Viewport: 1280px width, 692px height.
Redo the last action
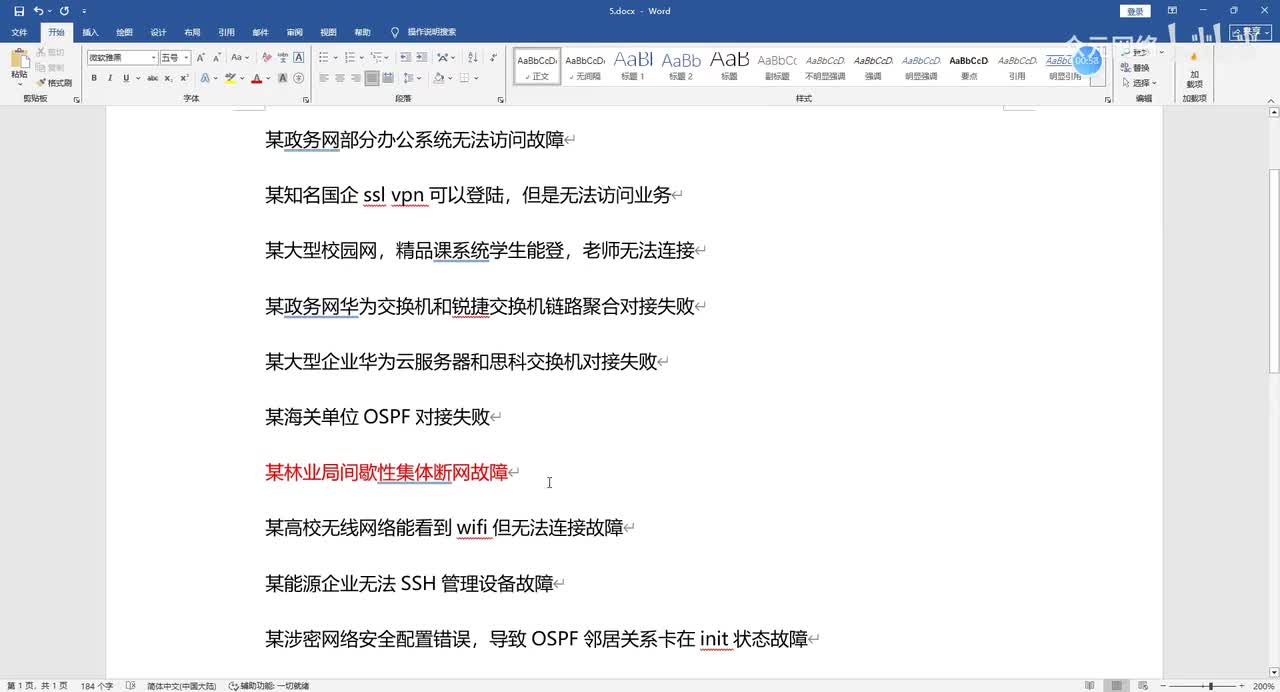65,11
